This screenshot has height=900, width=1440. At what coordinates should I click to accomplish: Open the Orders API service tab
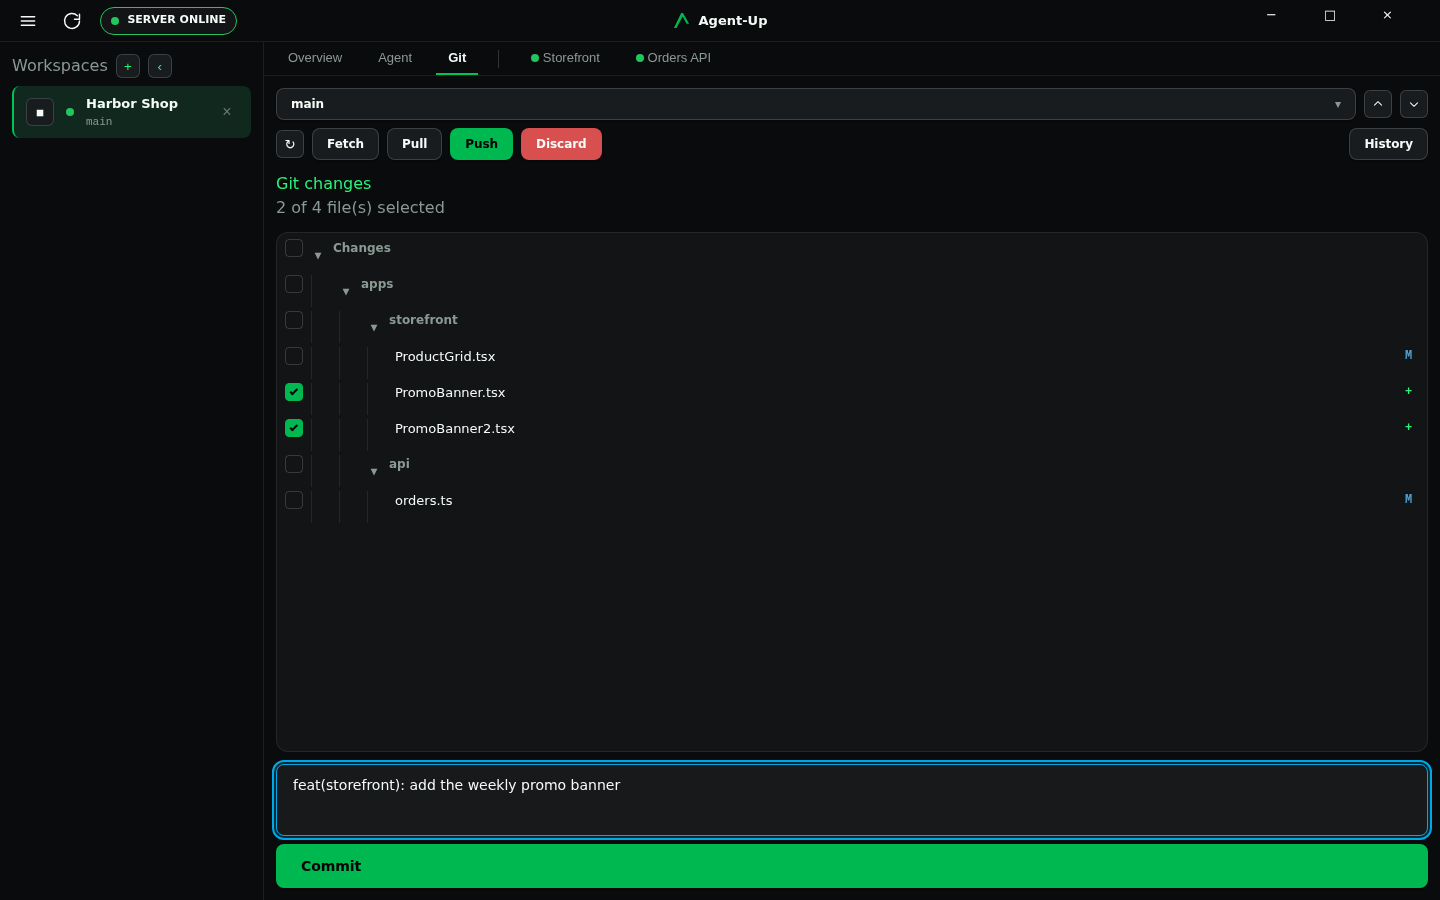[673, 58]
